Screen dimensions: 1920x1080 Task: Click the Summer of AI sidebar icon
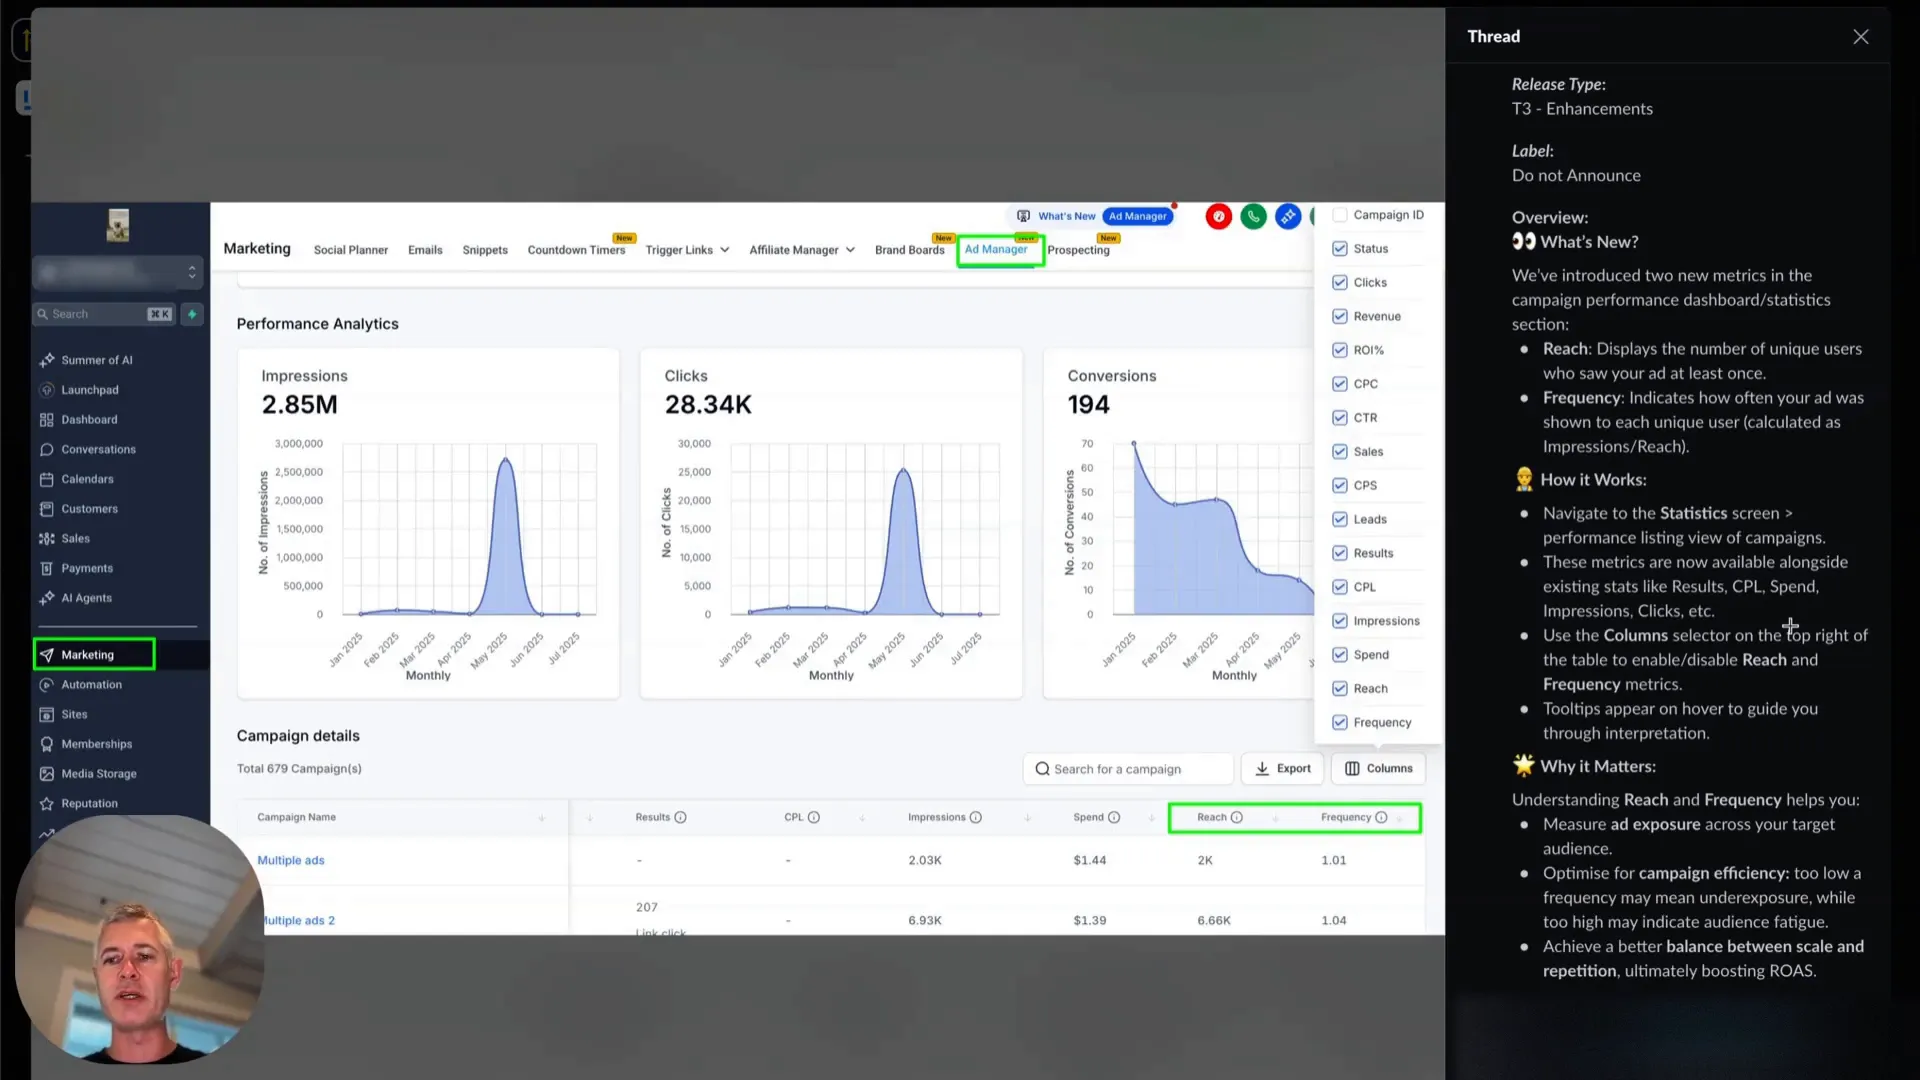point(47,360)
